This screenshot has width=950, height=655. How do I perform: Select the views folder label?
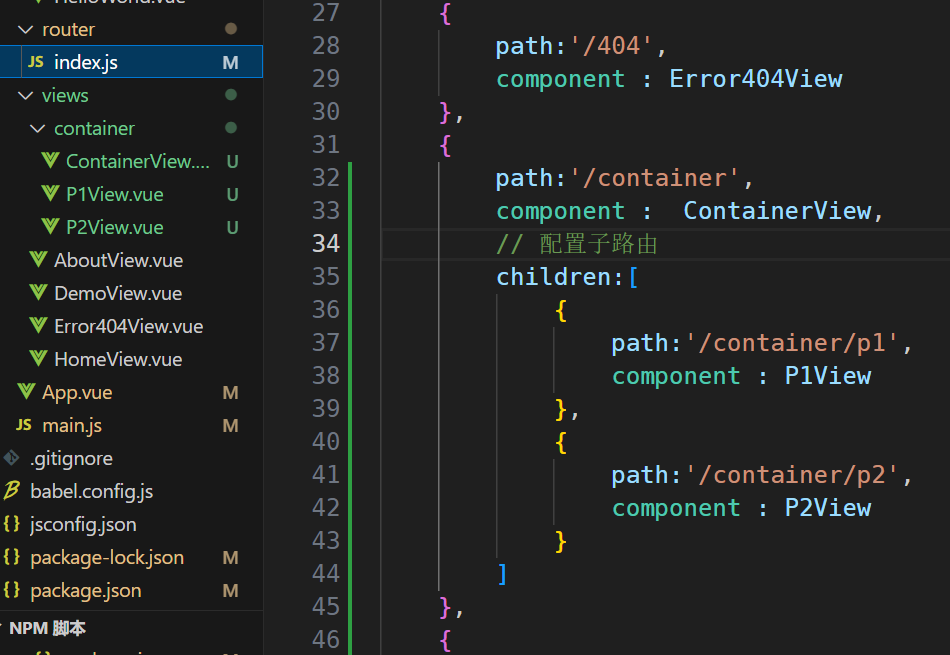pyautogui.click(x=65, y=95)
